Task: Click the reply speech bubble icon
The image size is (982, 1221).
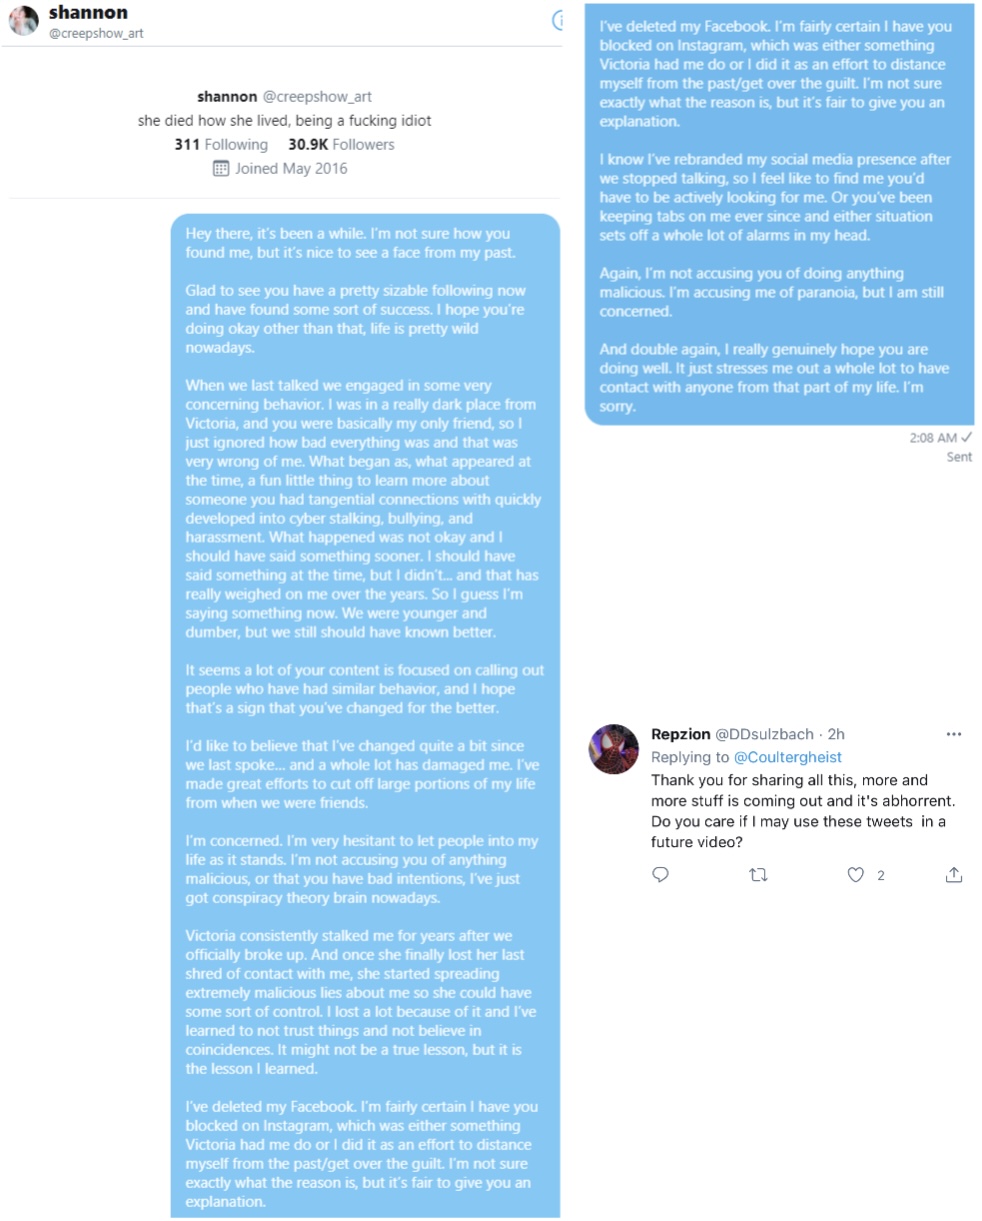Action: coord(660,875)
